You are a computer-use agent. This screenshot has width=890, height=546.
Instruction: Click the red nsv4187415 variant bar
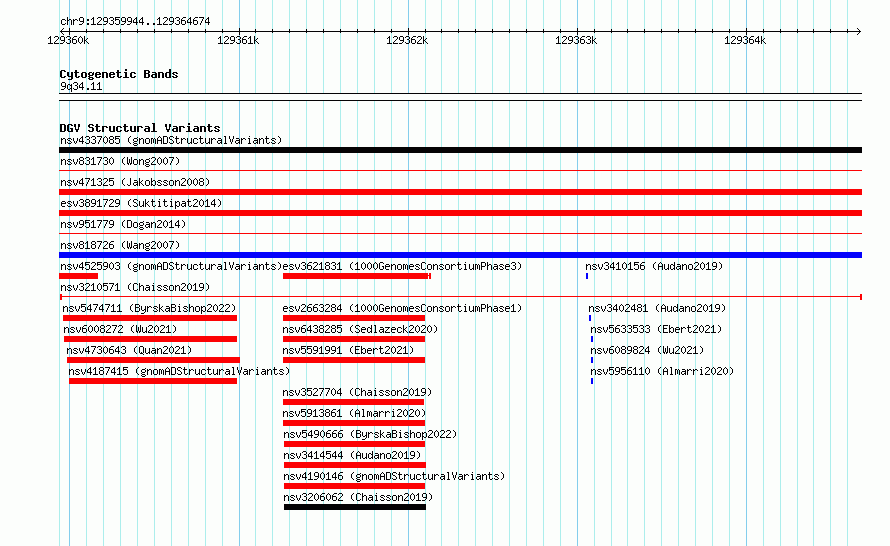153,381
